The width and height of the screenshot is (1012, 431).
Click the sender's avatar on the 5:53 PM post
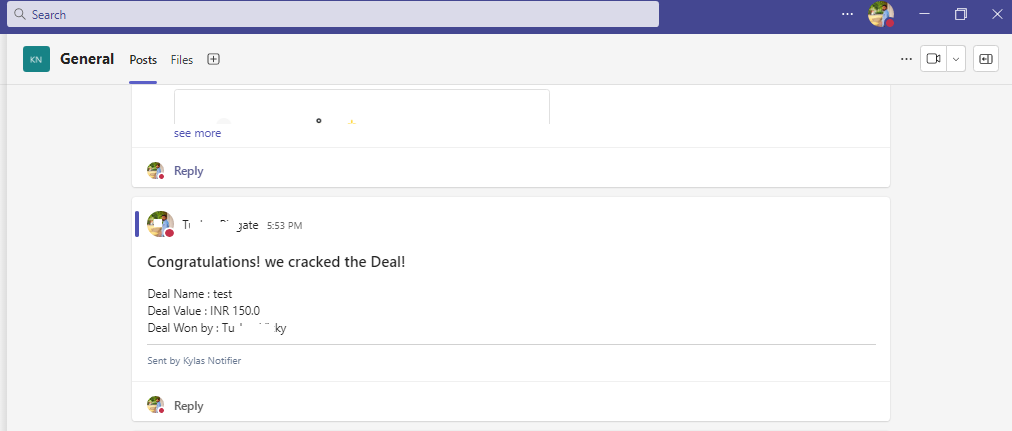(x=160, y=224)
